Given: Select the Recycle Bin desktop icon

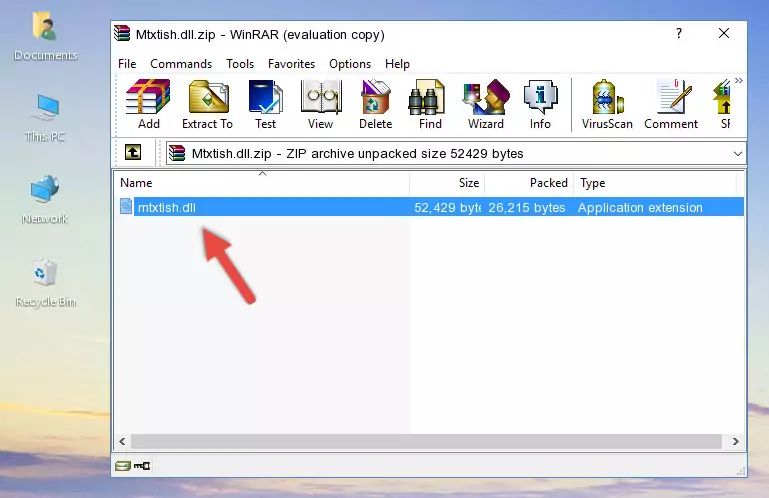Looking at the screenshot, I should click(x=46, y=282).
